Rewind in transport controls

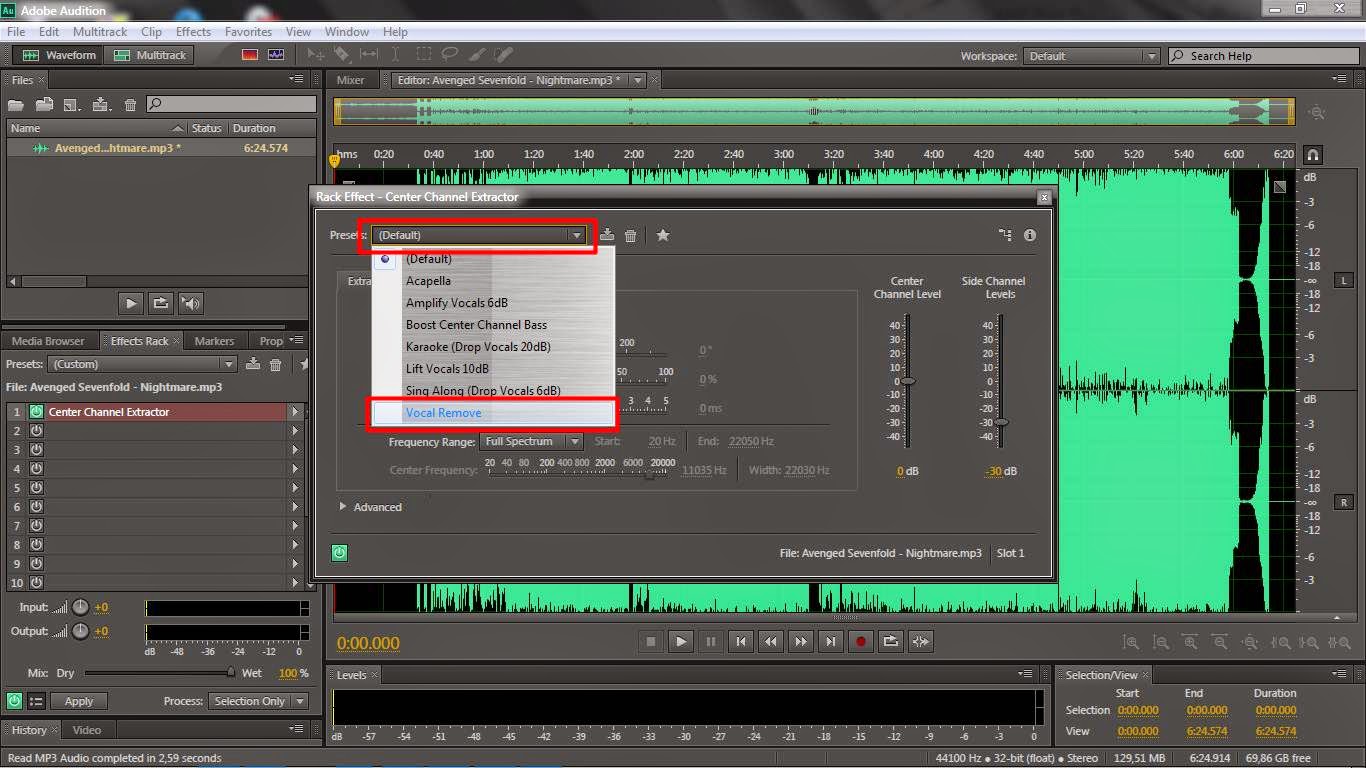tap(770, 641)
